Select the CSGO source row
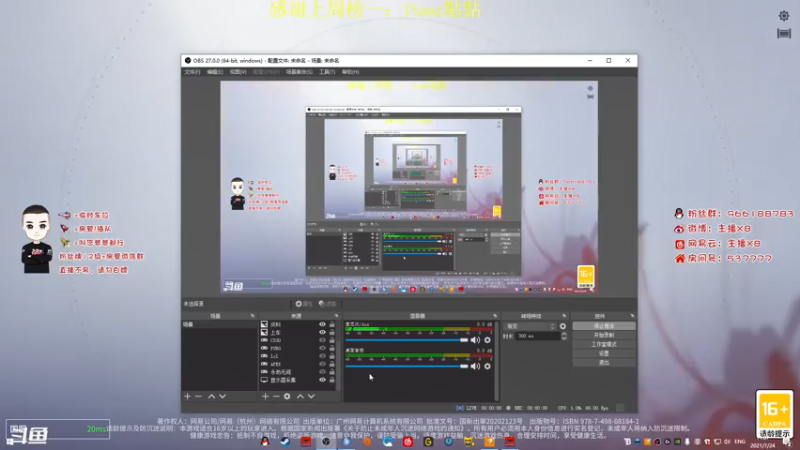The width and height of the screenshot is (800, 450). (298, 340)
